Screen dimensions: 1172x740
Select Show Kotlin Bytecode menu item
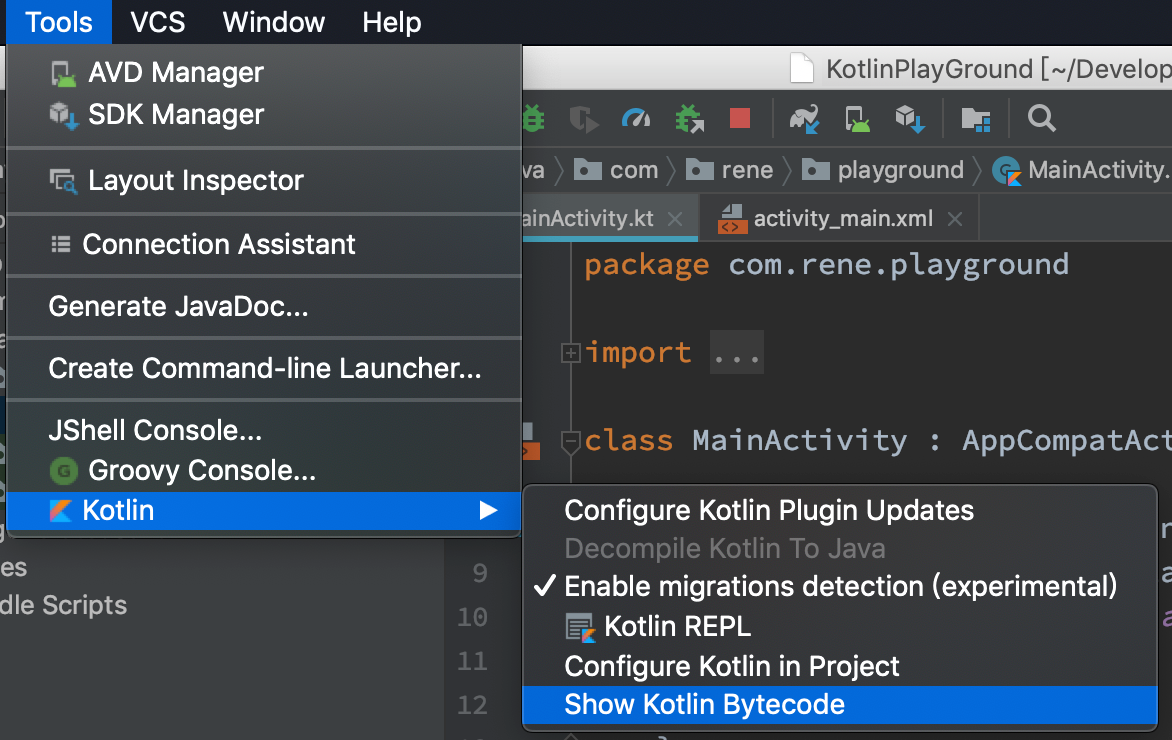(704, 704)
